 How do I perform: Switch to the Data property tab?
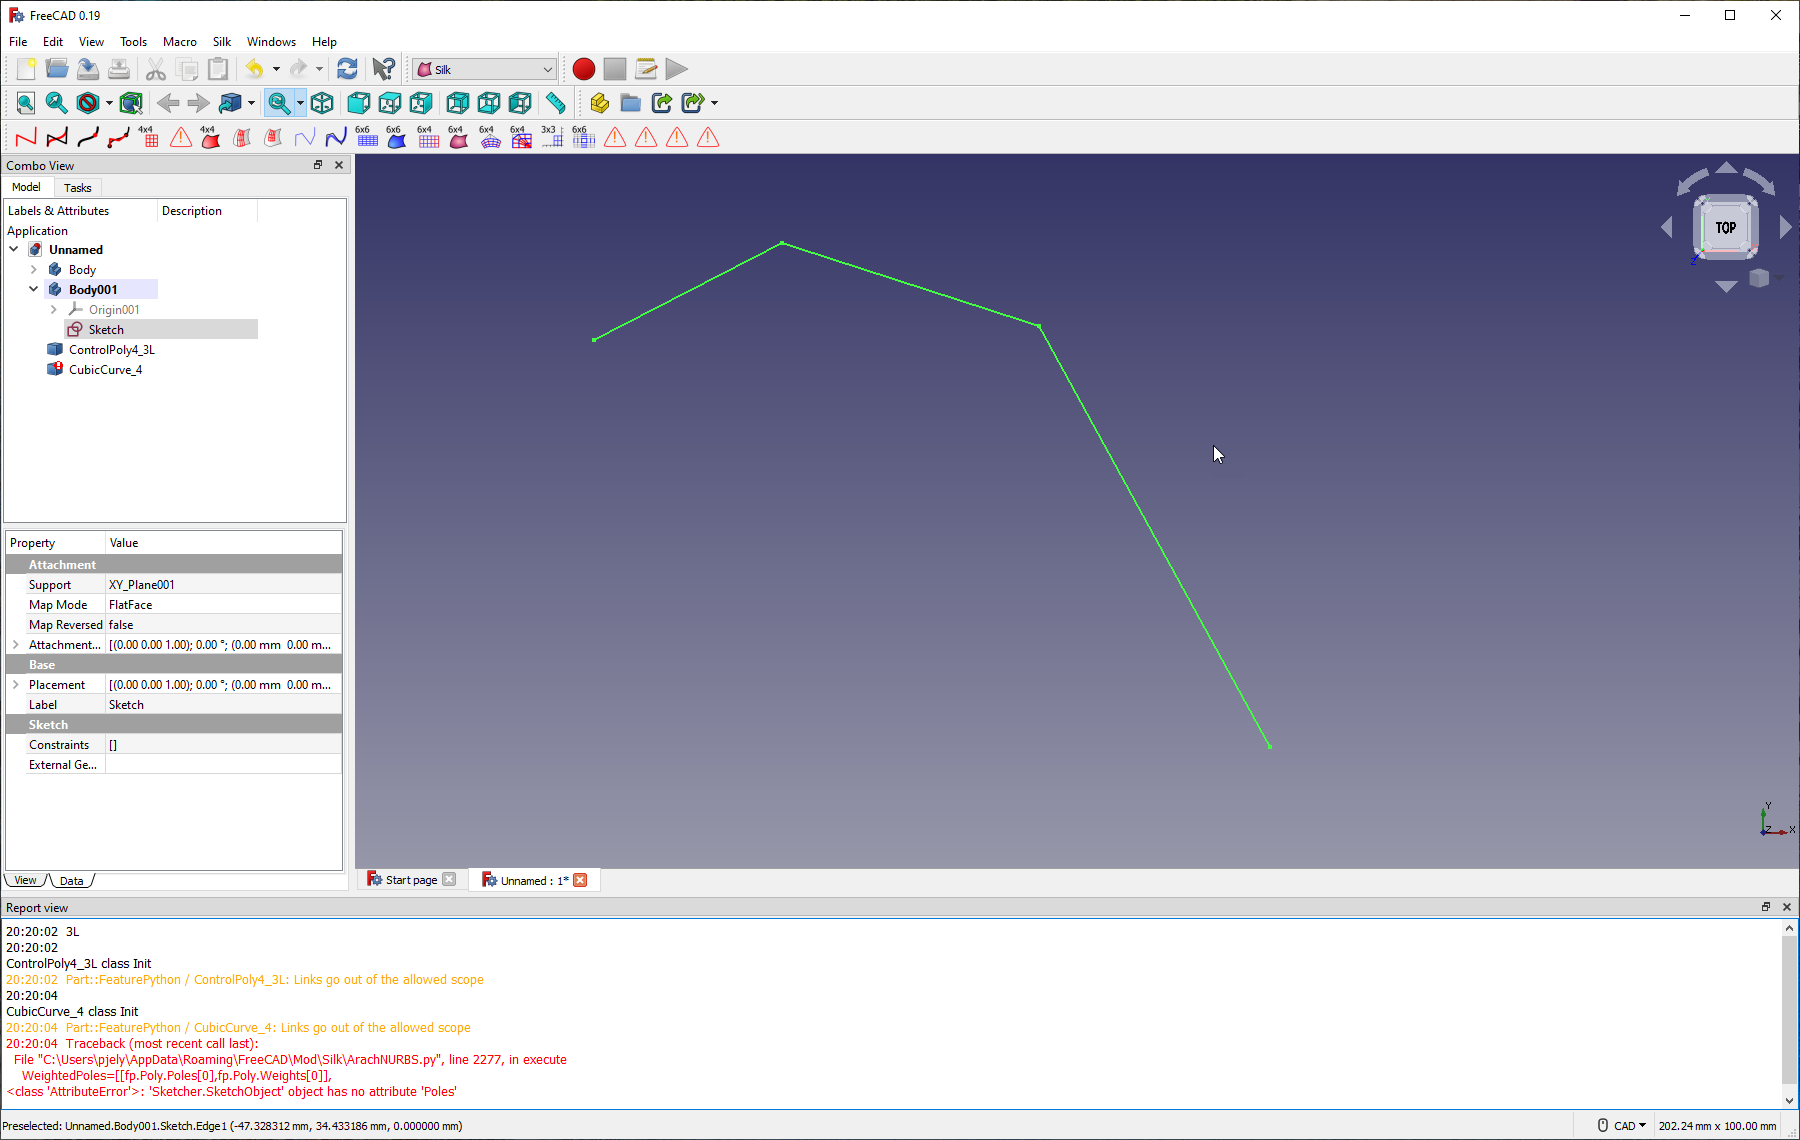(72, 881)
